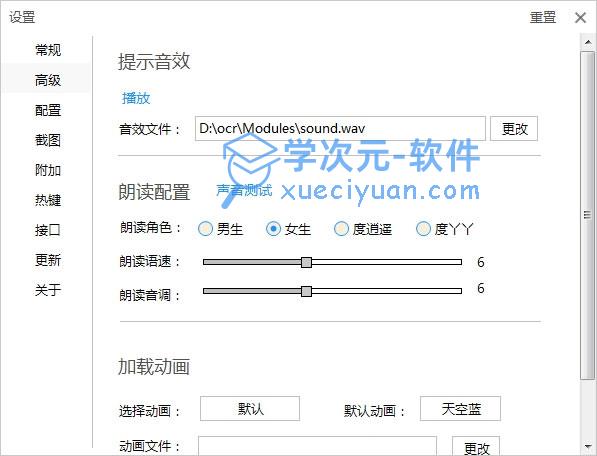
Task: Click the scrollbar up arrow
Action: coord(588,42)
